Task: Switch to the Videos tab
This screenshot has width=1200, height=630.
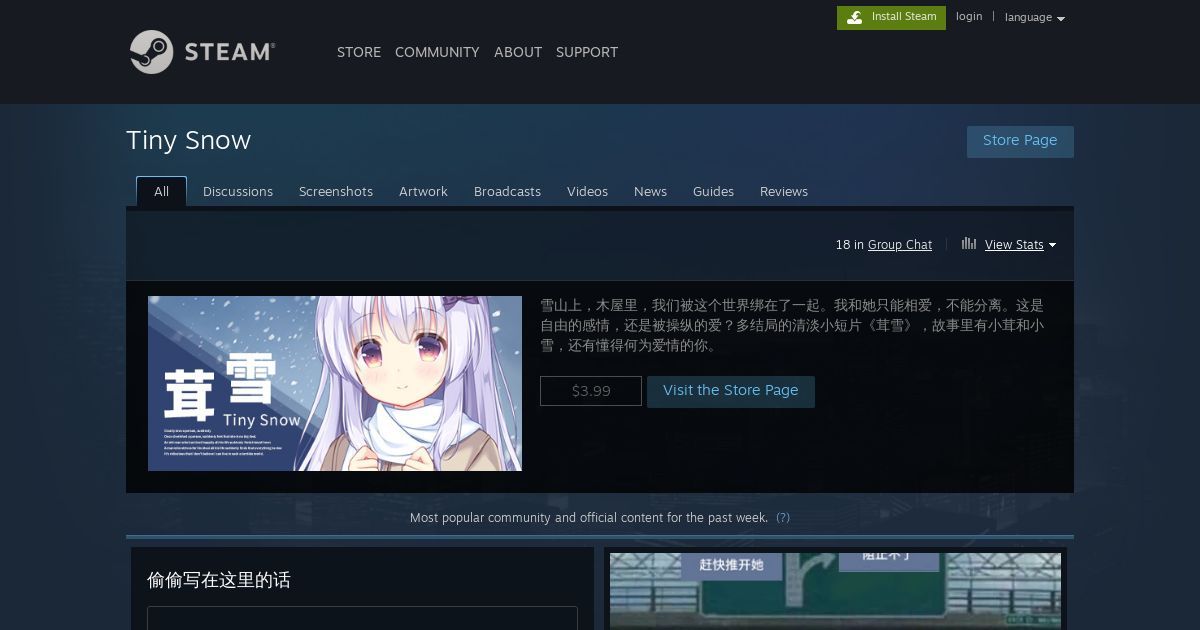Action: (587, 191)
